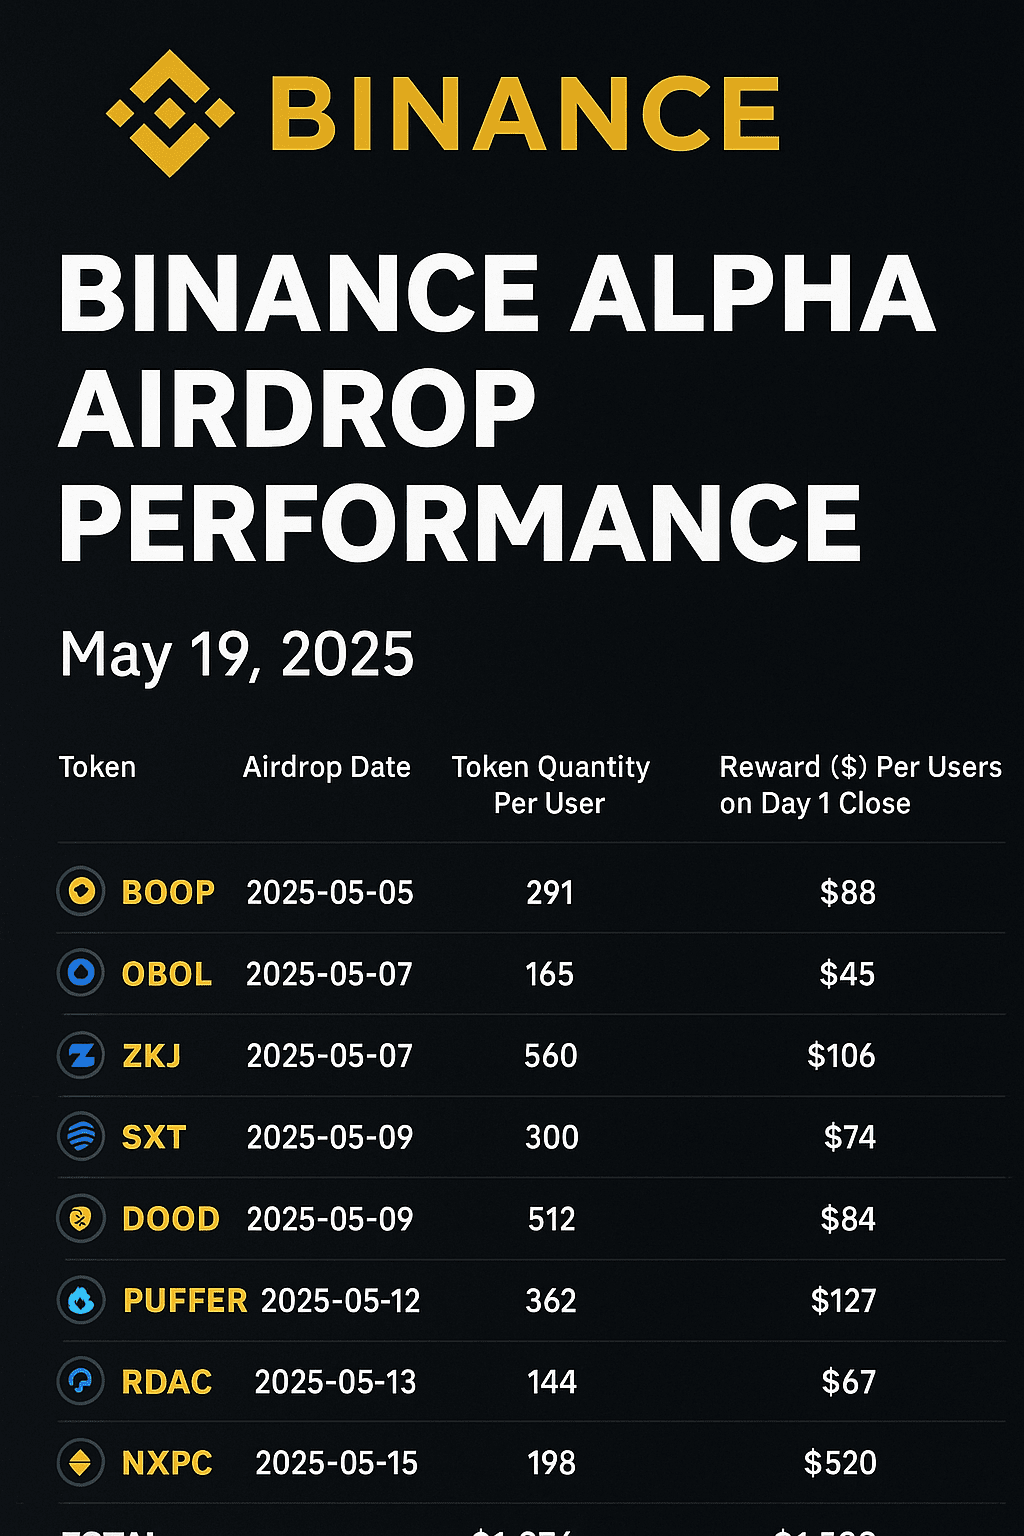Click the PUFFER token icon

tap(81, 1300)
